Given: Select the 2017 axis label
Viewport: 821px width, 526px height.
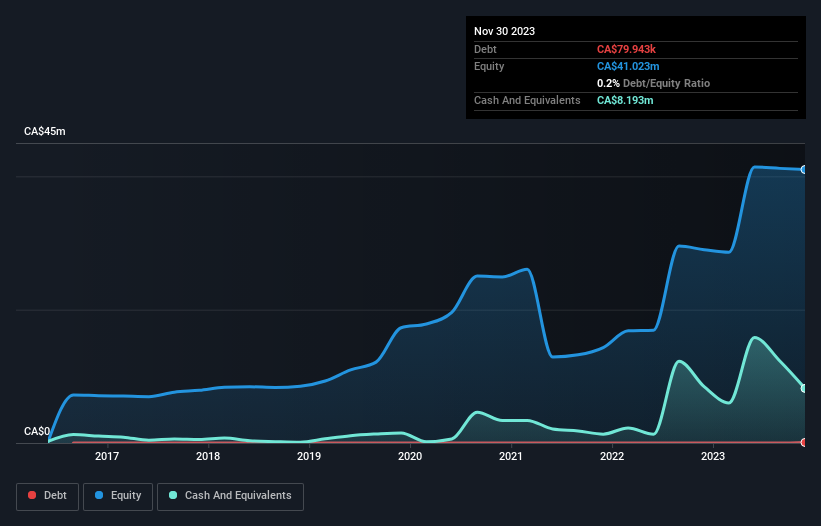Looking at the screenshot, I should (107, 456).
